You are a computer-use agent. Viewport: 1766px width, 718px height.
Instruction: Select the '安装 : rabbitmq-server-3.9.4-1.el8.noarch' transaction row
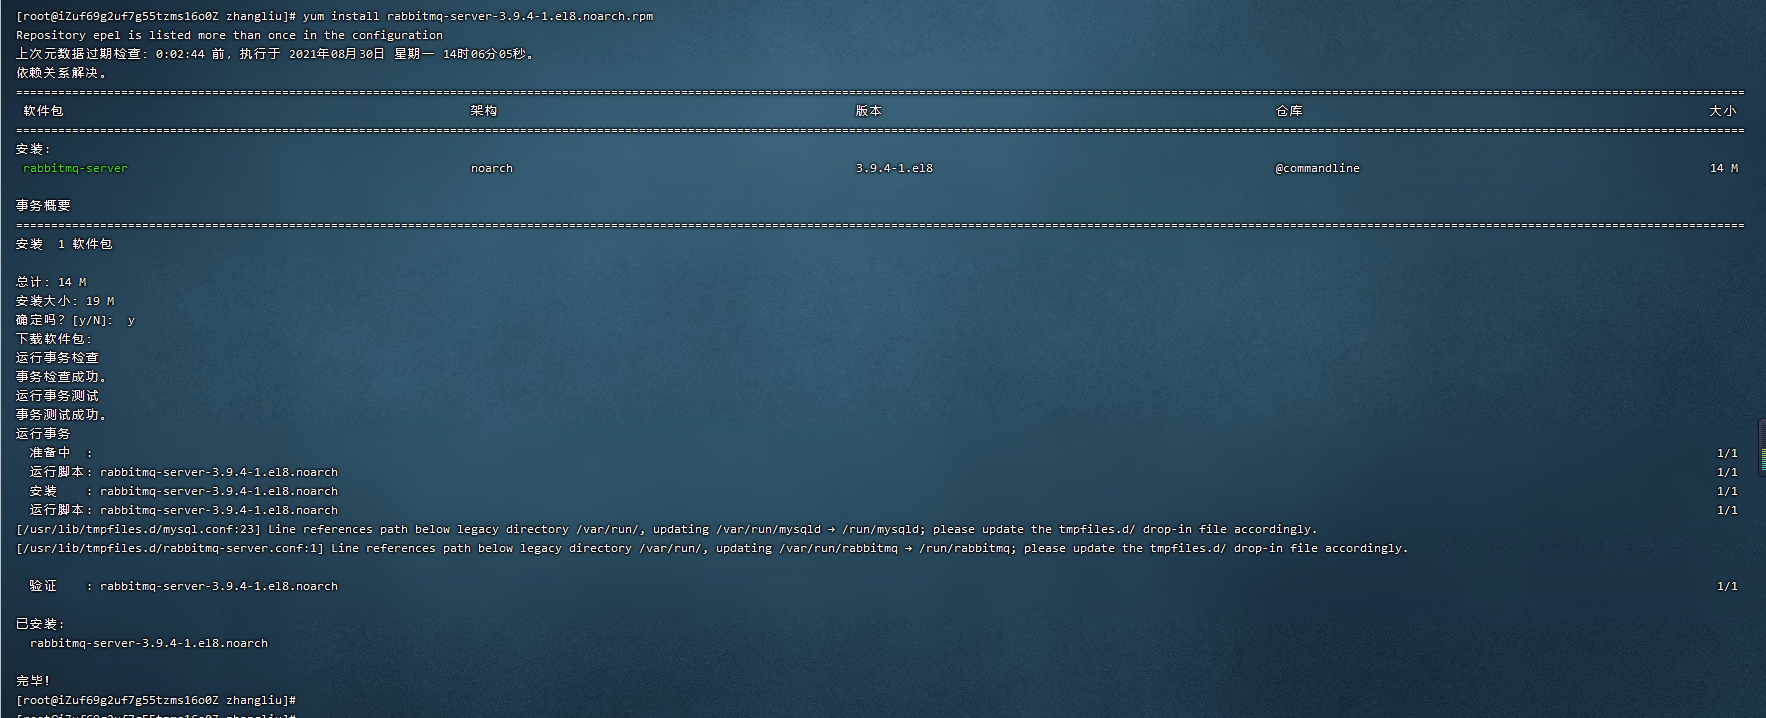coord(184,491)
